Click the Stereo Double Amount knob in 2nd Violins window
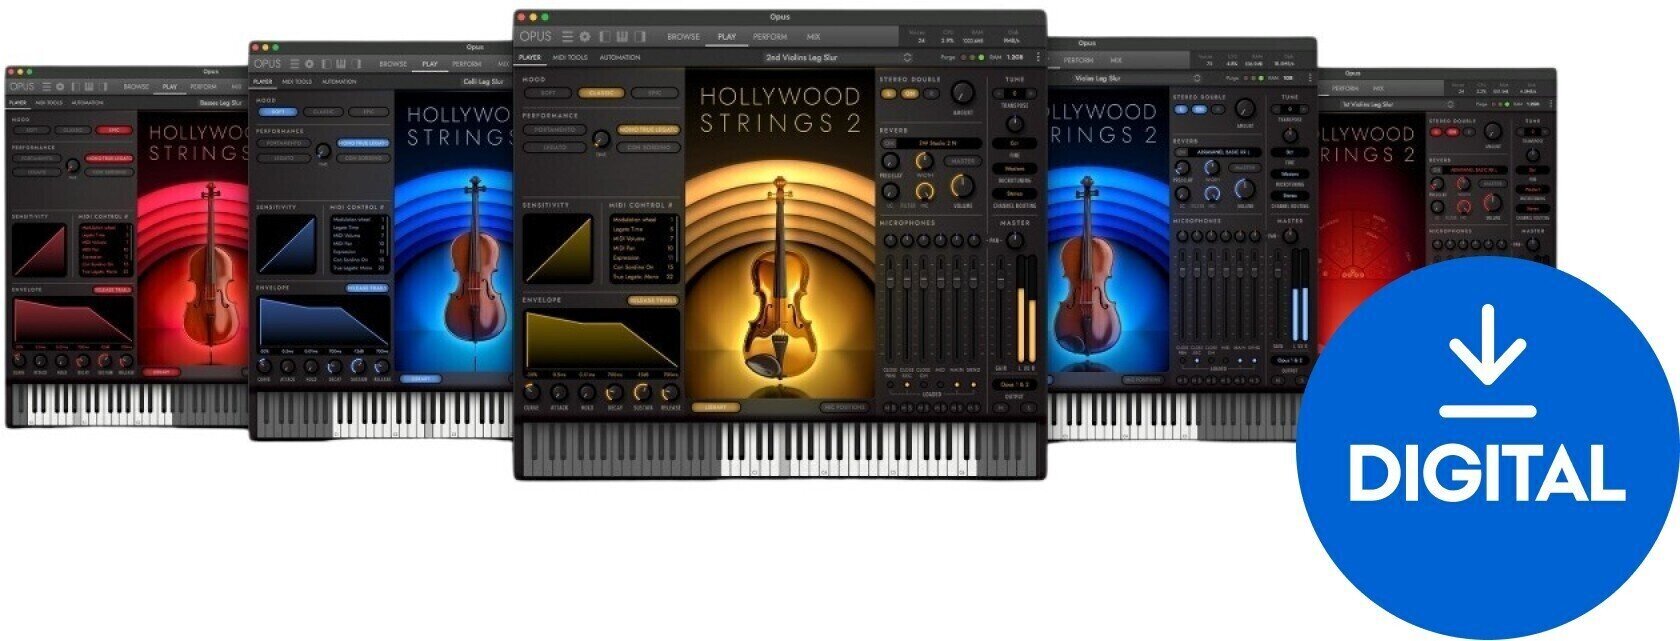Image resolution: width=1680 pixels, height=641 pixels. (962, 93)
